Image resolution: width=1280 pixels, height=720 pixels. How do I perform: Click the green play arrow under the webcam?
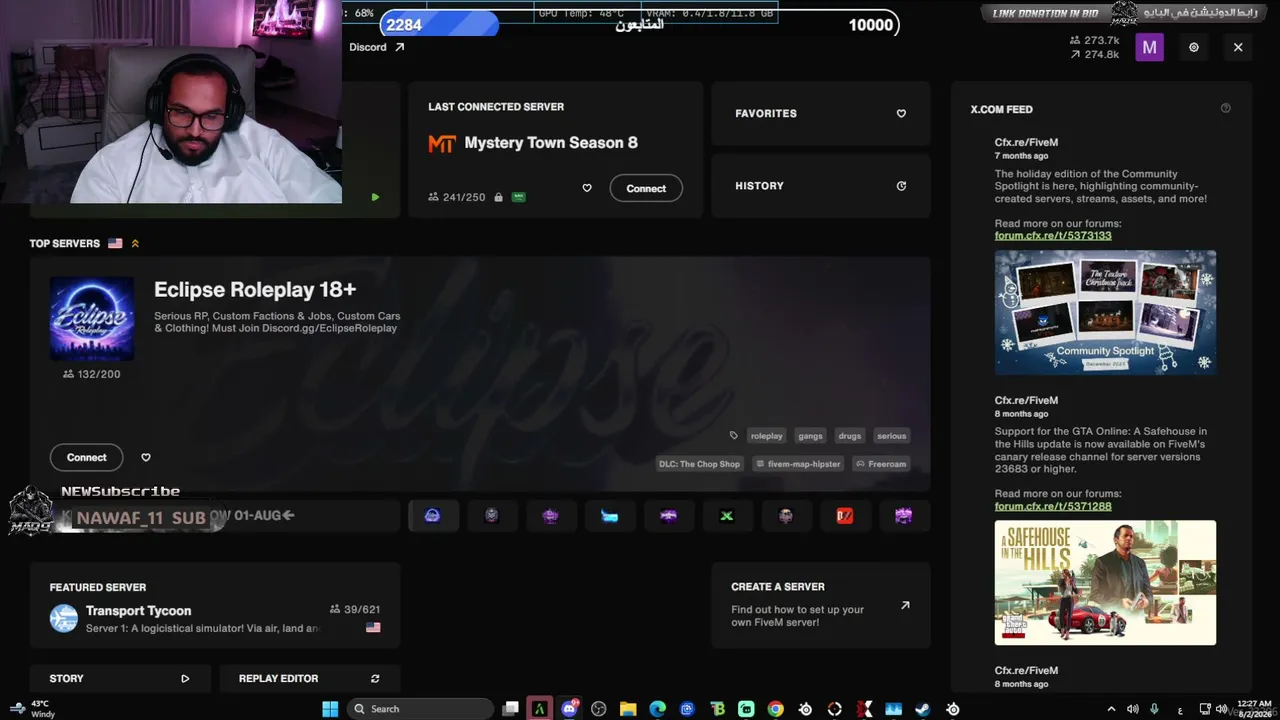pyautogui.click(x=375, y=197)
